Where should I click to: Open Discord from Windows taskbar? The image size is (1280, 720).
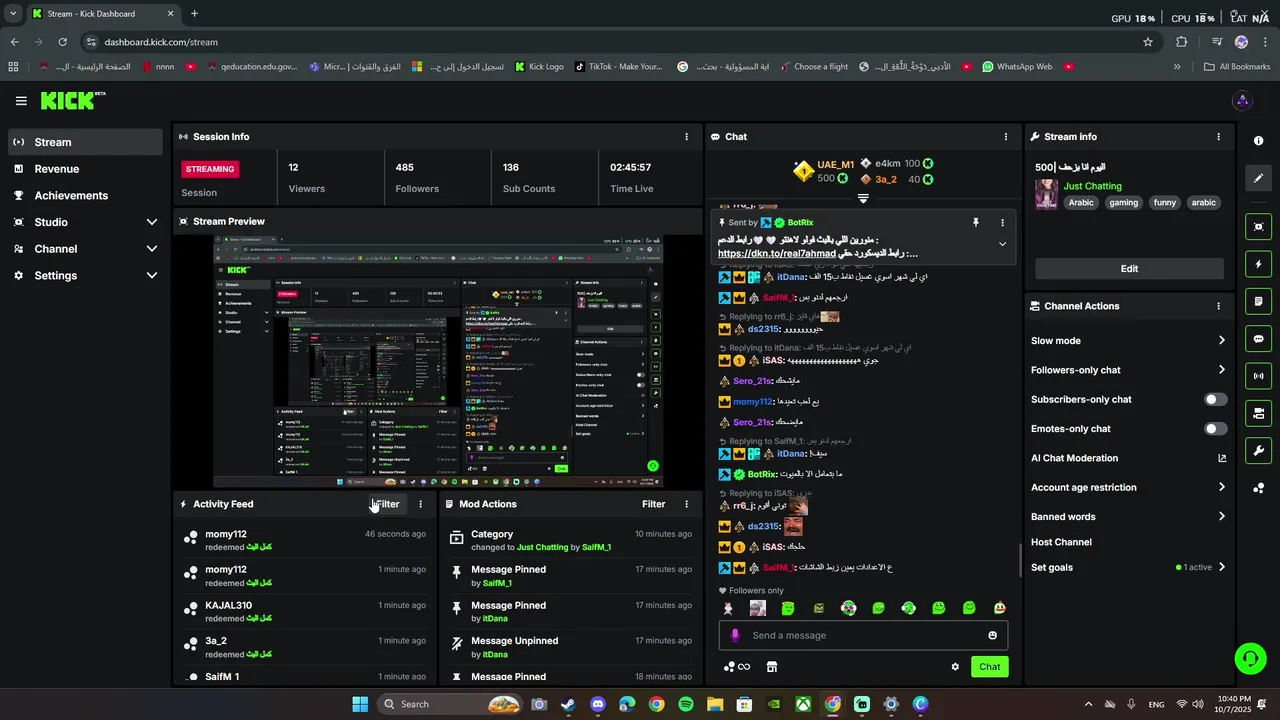tap(598, 705)
